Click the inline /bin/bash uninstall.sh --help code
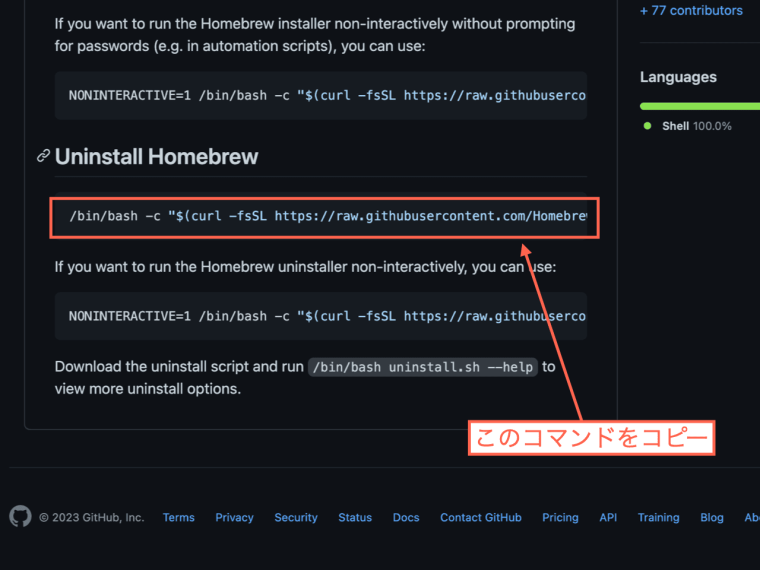 [x=423, y=367]
